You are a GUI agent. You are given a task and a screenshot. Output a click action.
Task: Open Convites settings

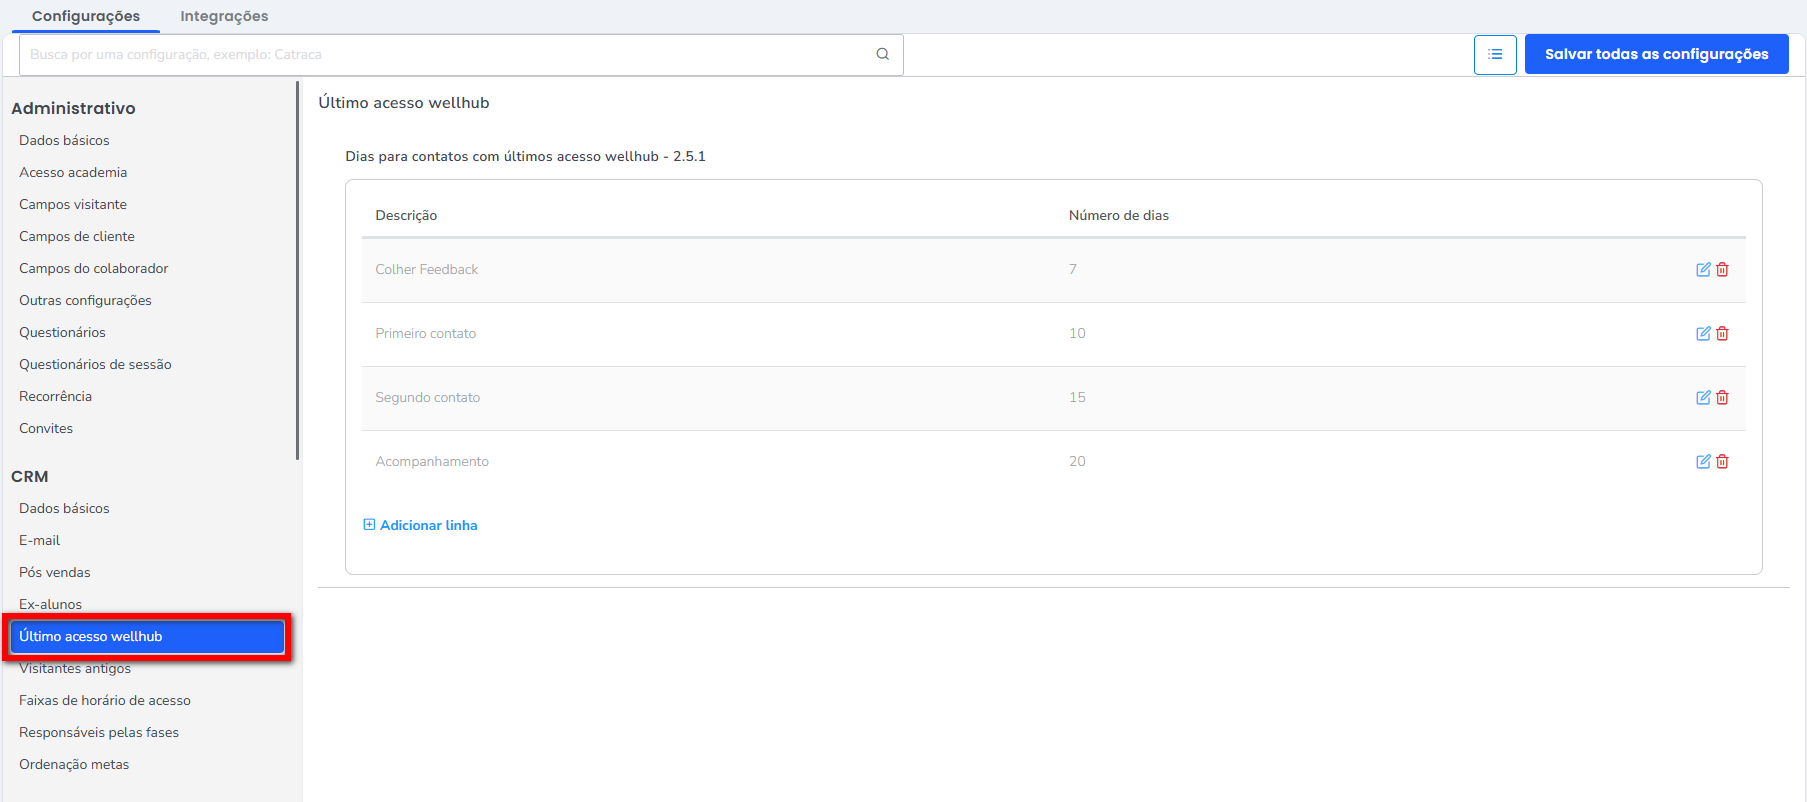point(46,428)
